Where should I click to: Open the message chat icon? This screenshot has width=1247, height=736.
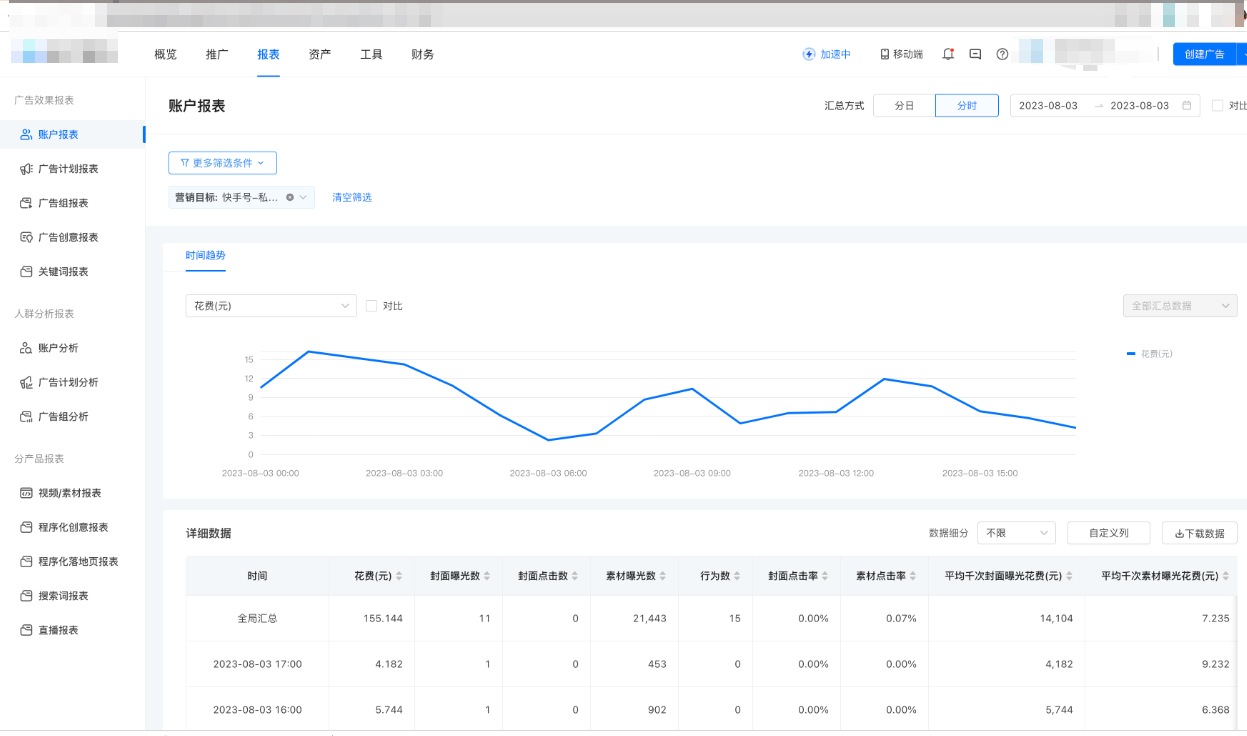click(975, 54)
